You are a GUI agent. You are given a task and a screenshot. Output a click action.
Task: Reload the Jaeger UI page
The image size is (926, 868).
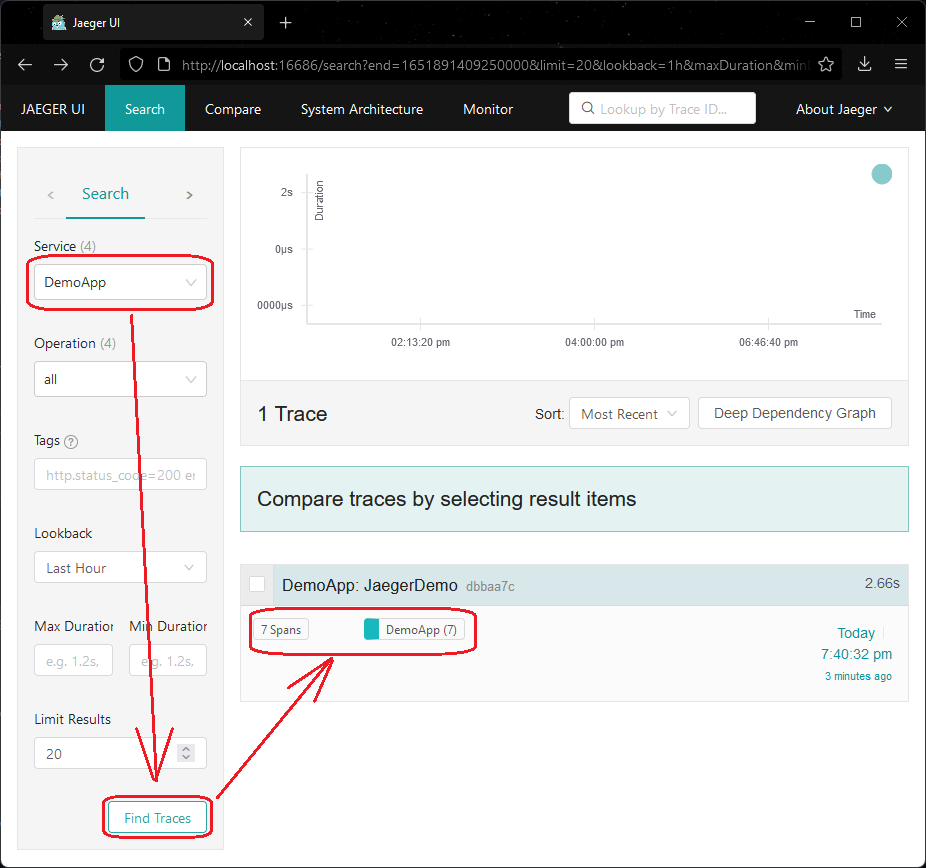(97, 64)
